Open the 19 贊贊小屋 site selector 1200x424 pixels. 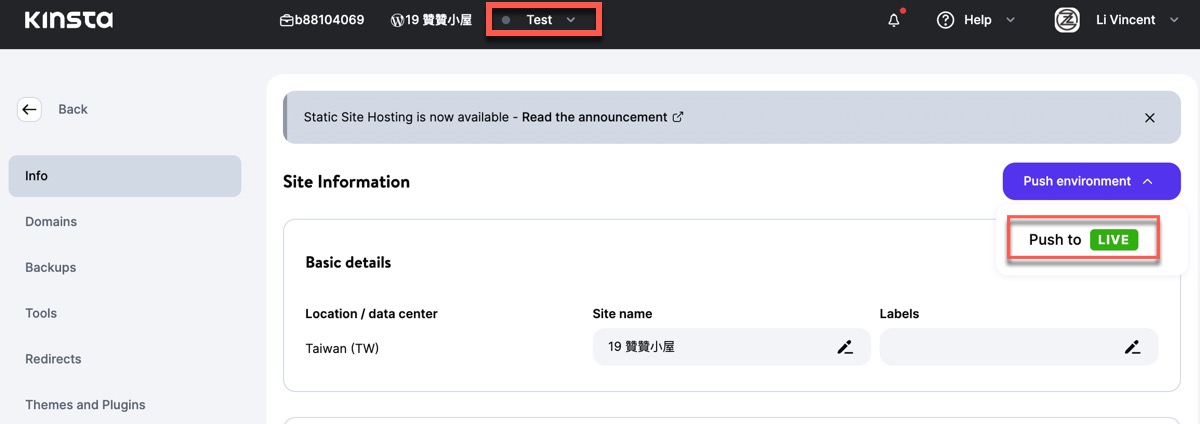point(431,20)
